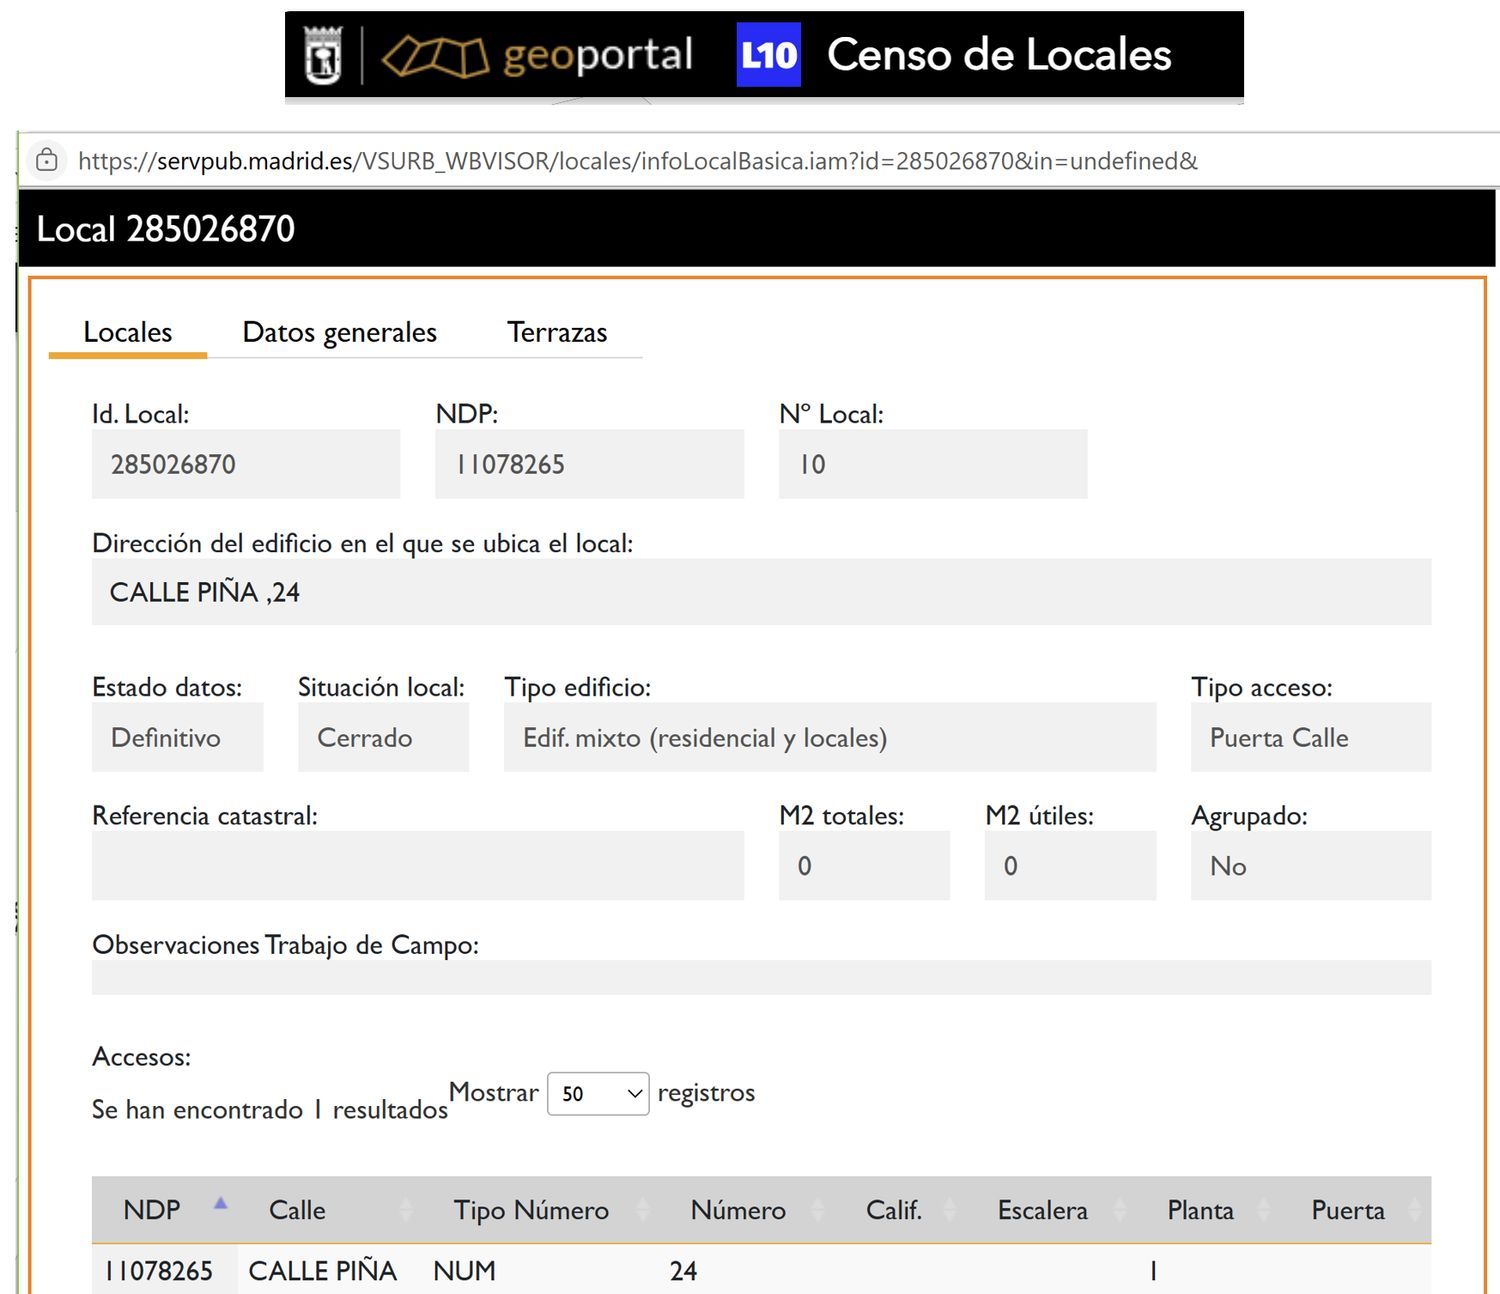Click the text Se han encontrado 1 resultados
Image resolution: width=1500 pixels, height=1294 pixels.
270,1110
